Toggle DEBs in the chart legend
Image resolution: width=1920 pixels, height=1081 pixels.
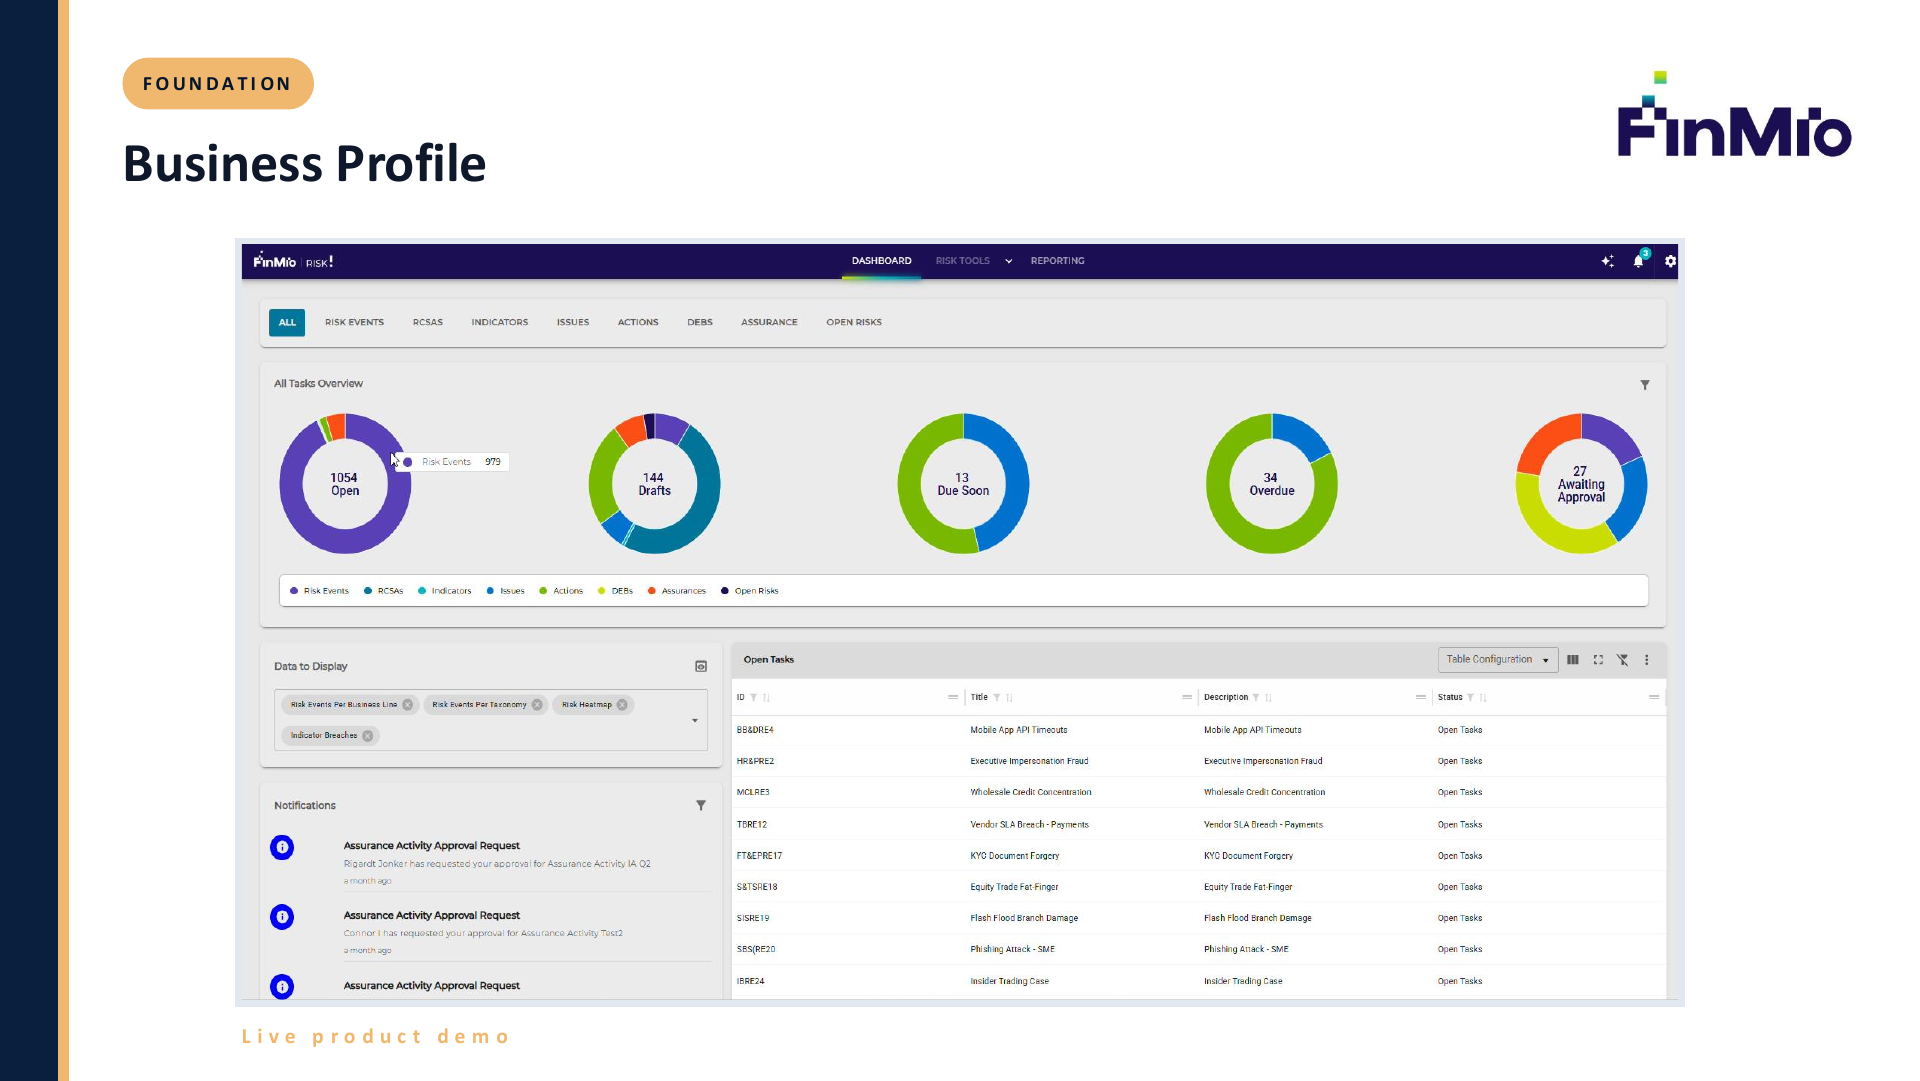(615, 591)
